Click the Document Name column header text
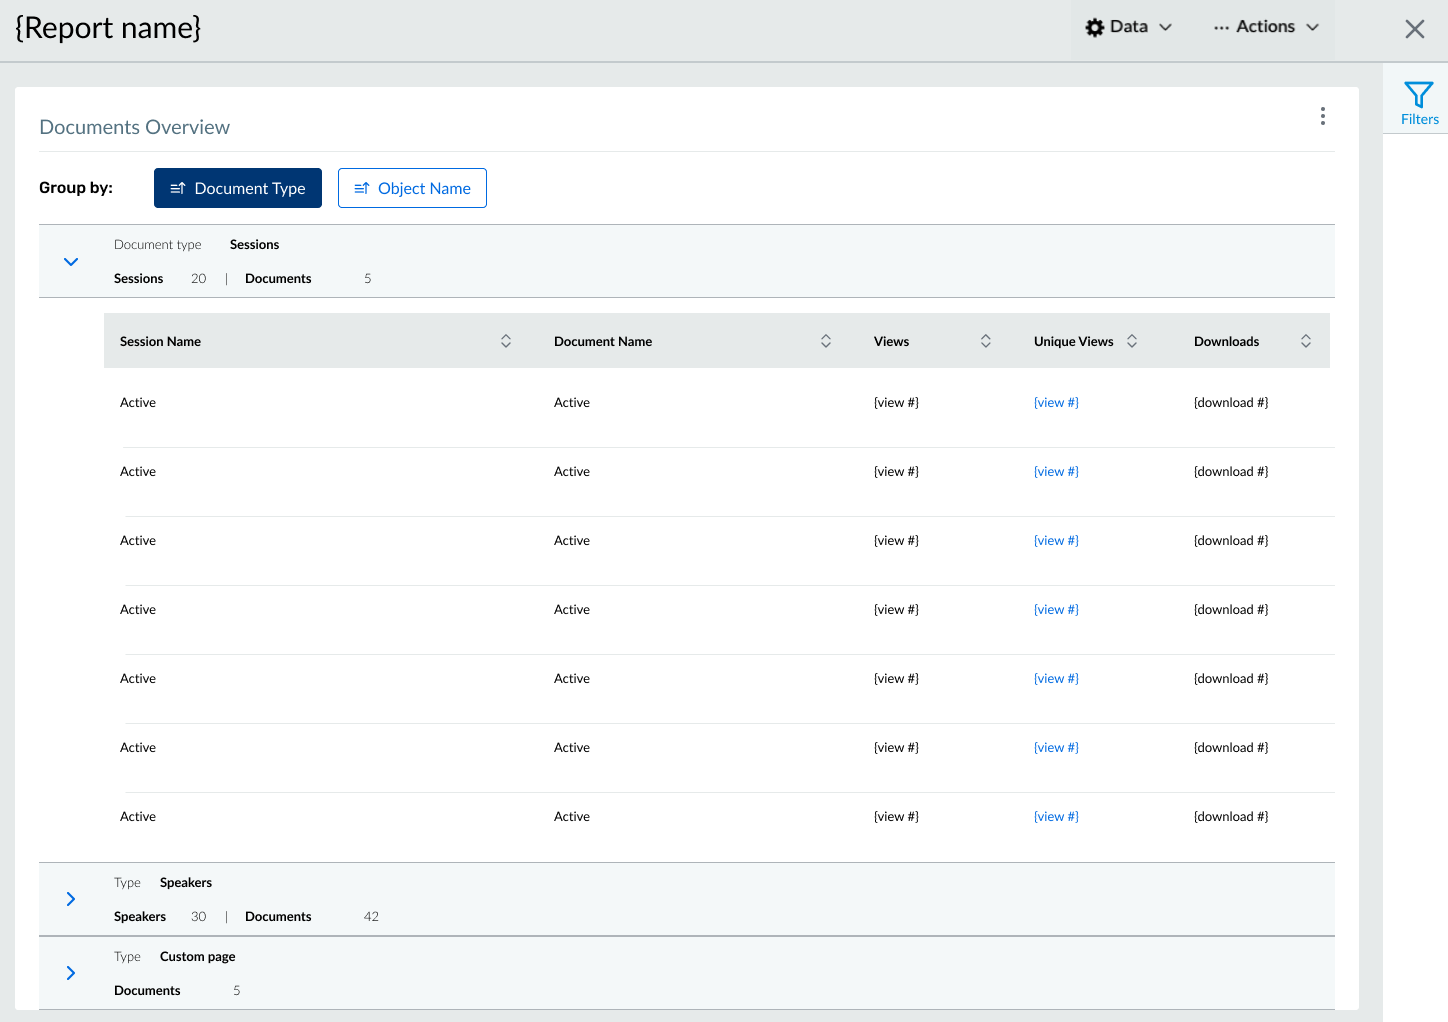This screenshot has width=1448, height=1022. coord(603,342)
